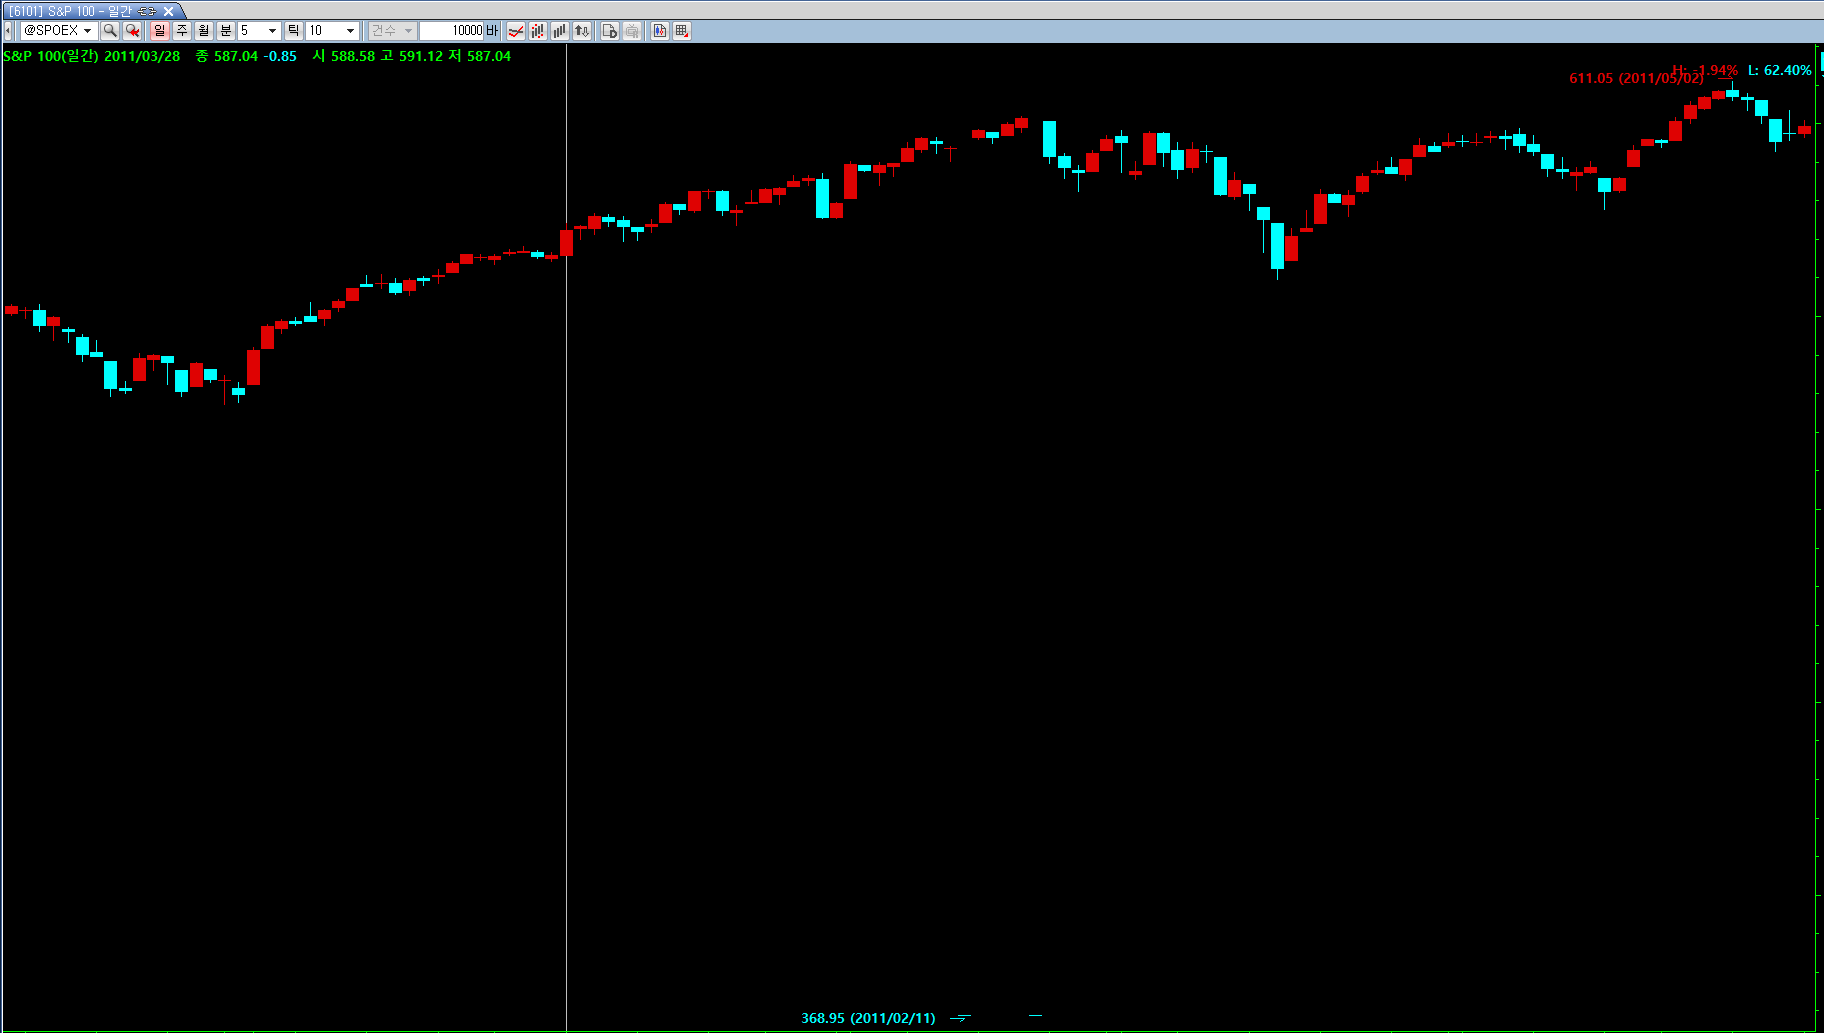Expand the minute interval dropdown showing 5
The height and width of the screenshot is (1033, 1824).
pyautogui.click(x=272, y=31)
